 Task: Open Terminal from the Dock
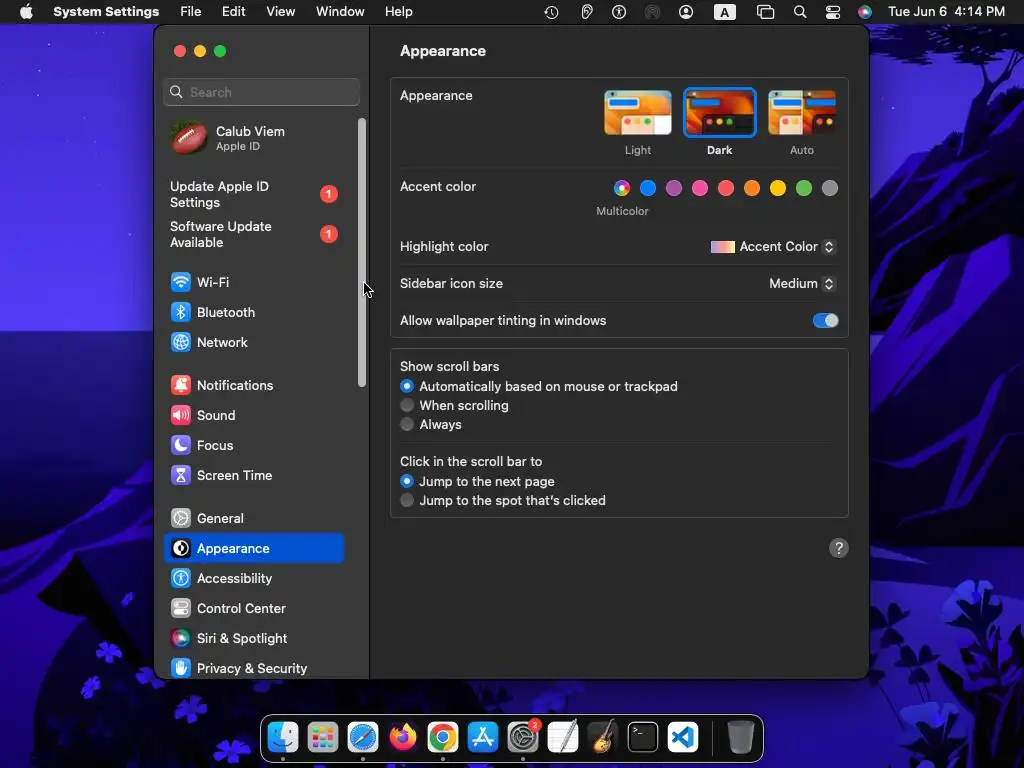click(x=643, y=737)
